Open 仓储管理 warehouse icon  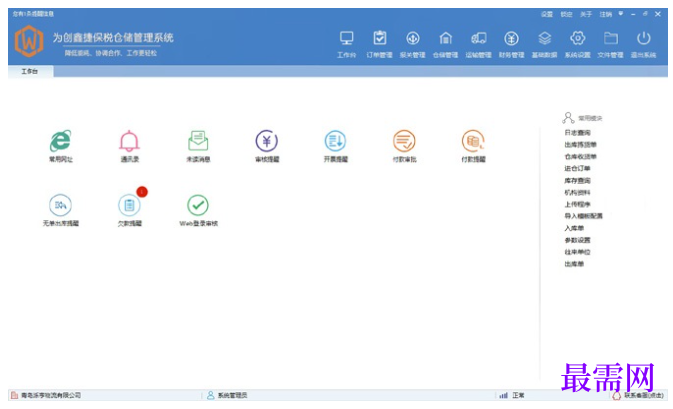pyautogui.click(x=446, y=39)
